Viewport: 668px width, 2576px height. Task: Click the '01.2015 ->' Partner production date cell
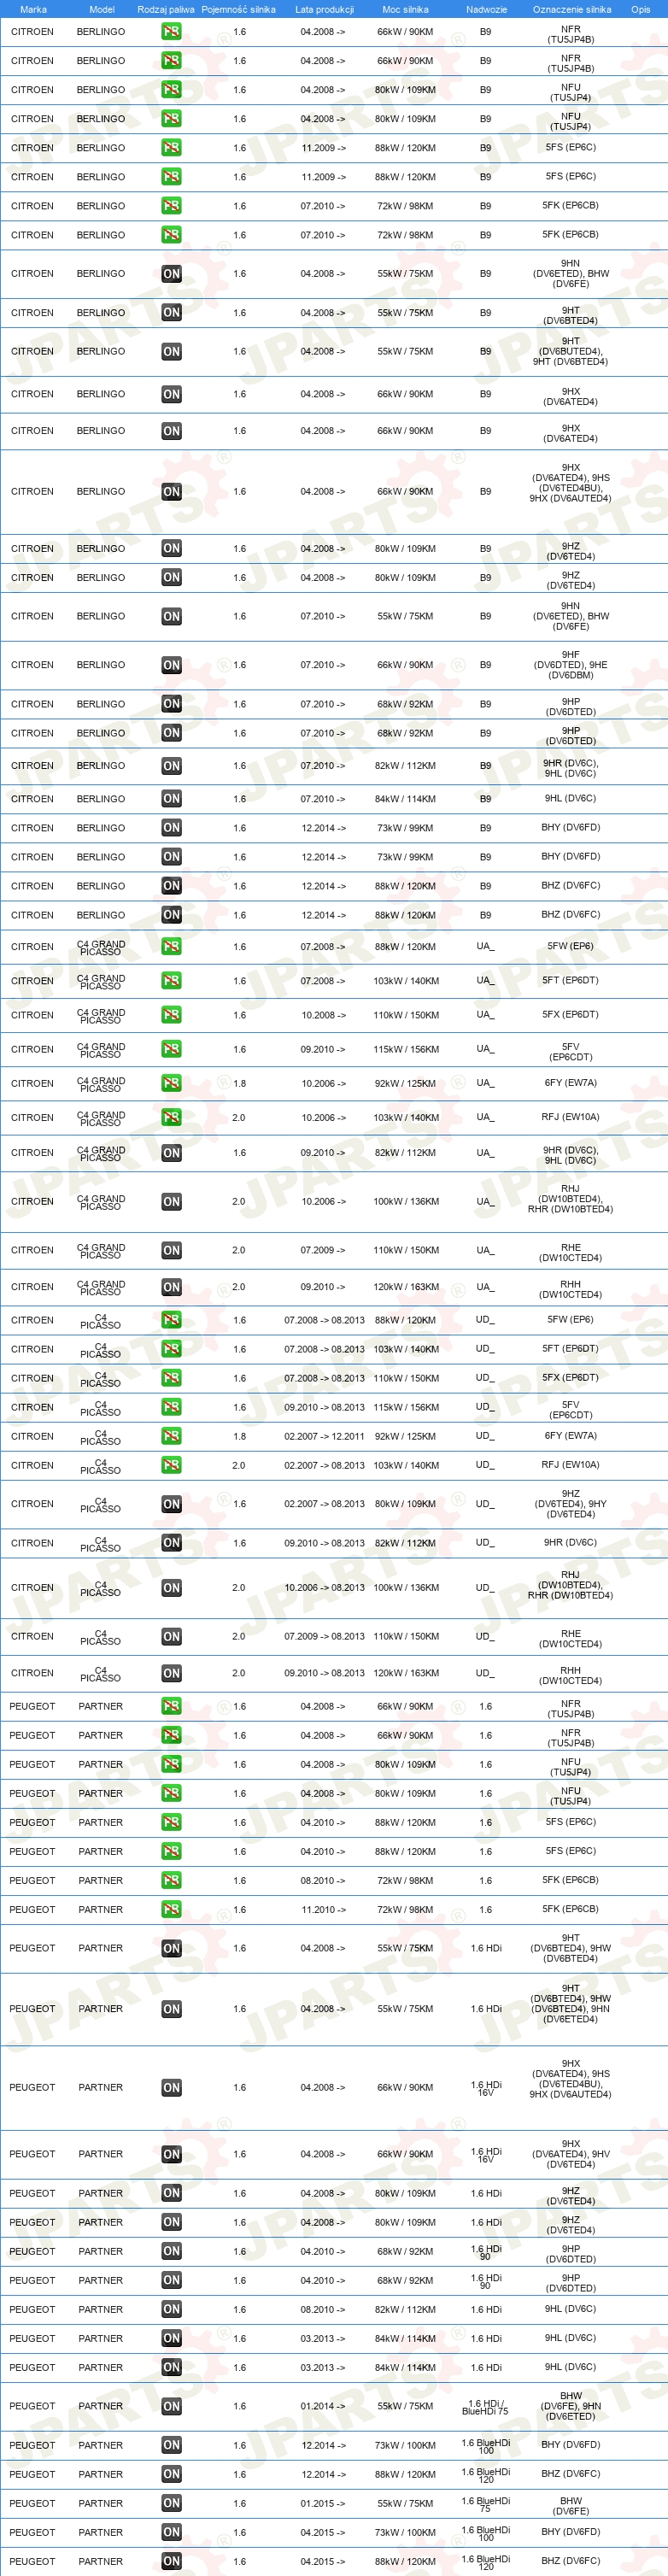(323, 2503)
